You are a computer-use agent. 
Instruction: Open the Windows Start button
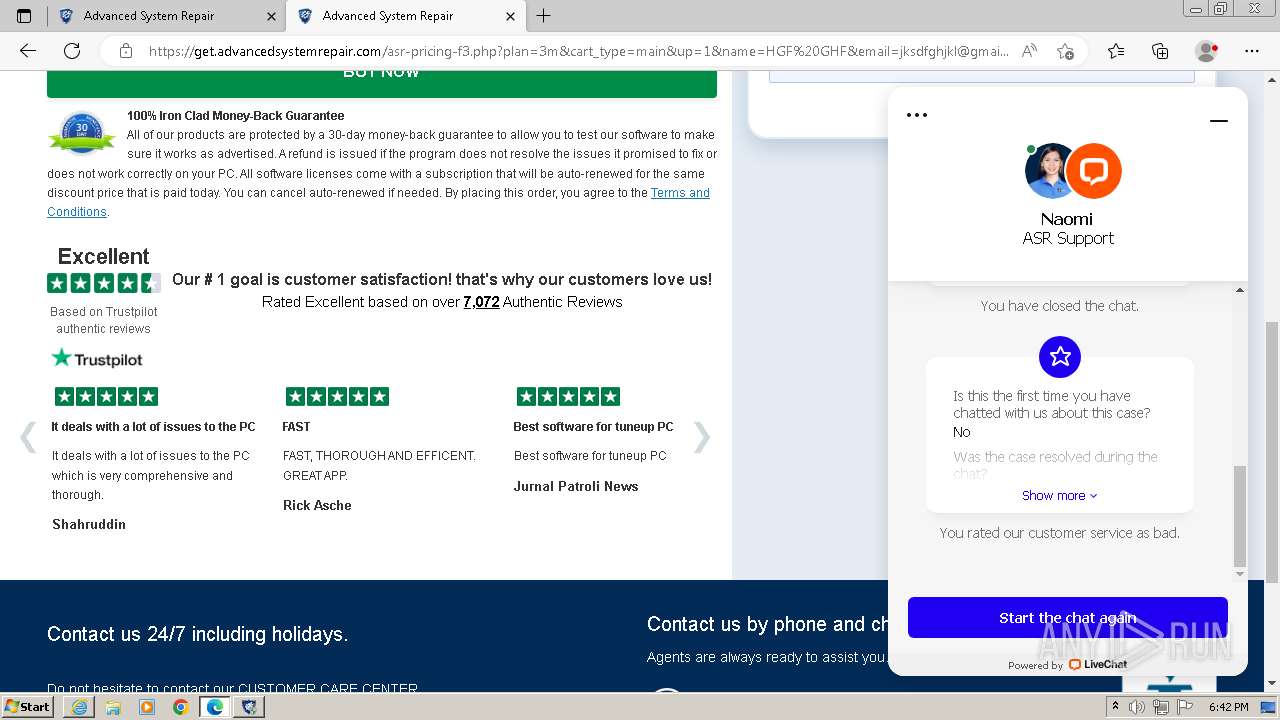(28, 706)
